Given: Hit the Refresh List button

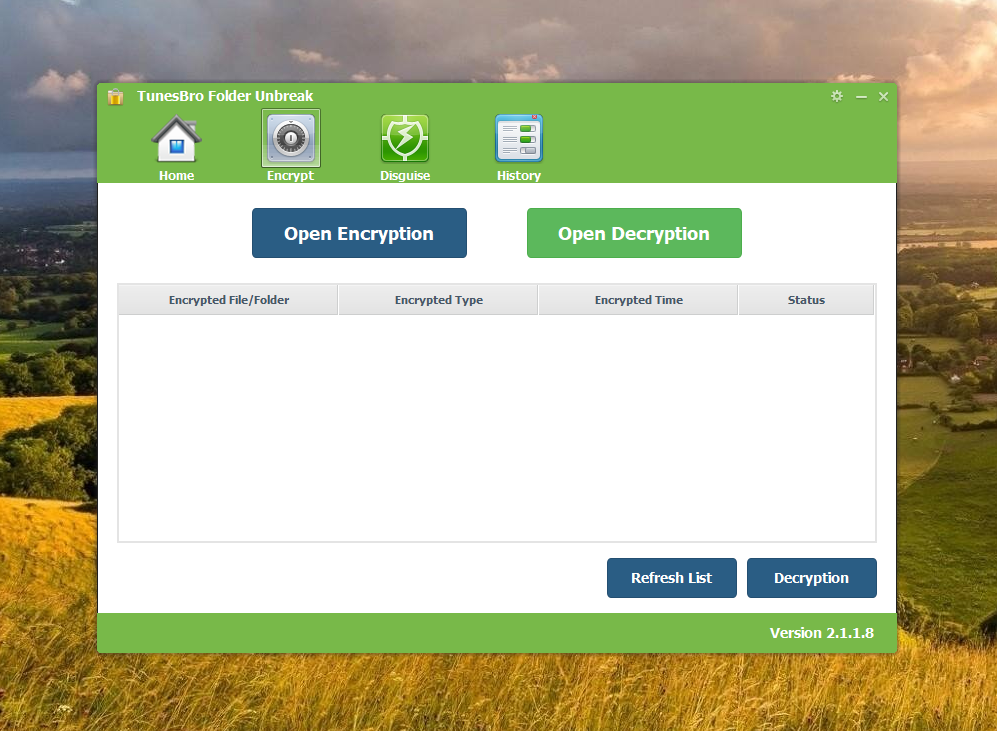Looking at the screenshot, I should click(x=671, y=578).
